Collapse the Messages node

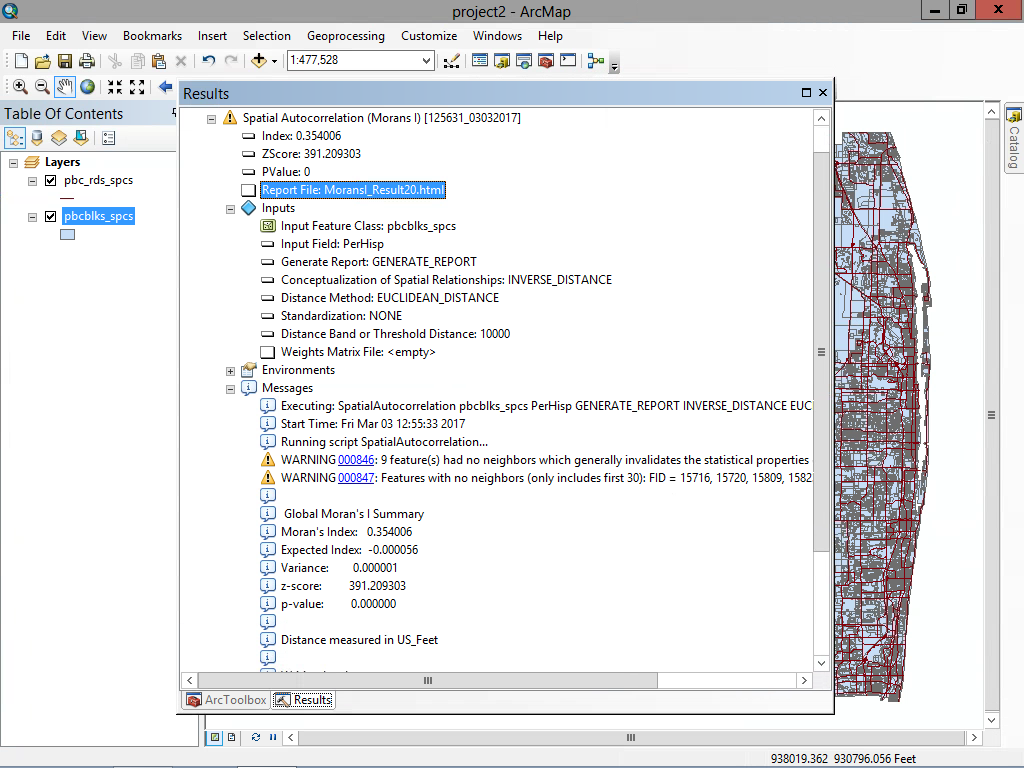click(x=231, y=390)
